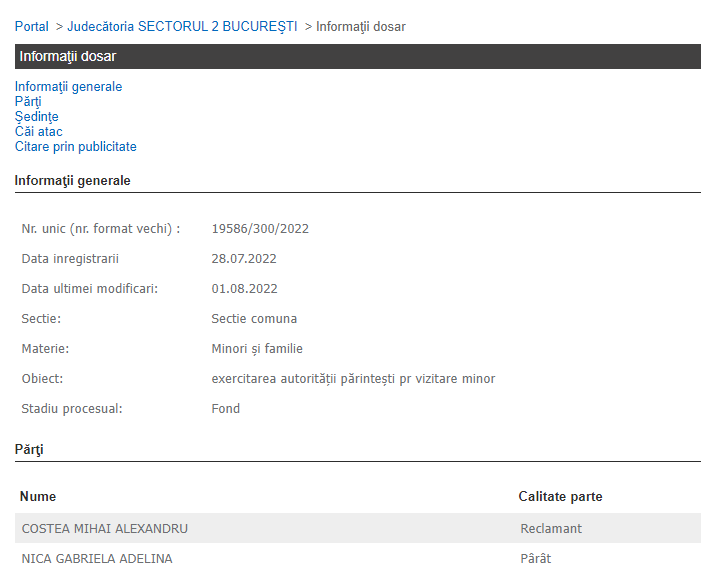Click the Informații dosar dark header bar
701x584 pixels.
coord(357,56)
